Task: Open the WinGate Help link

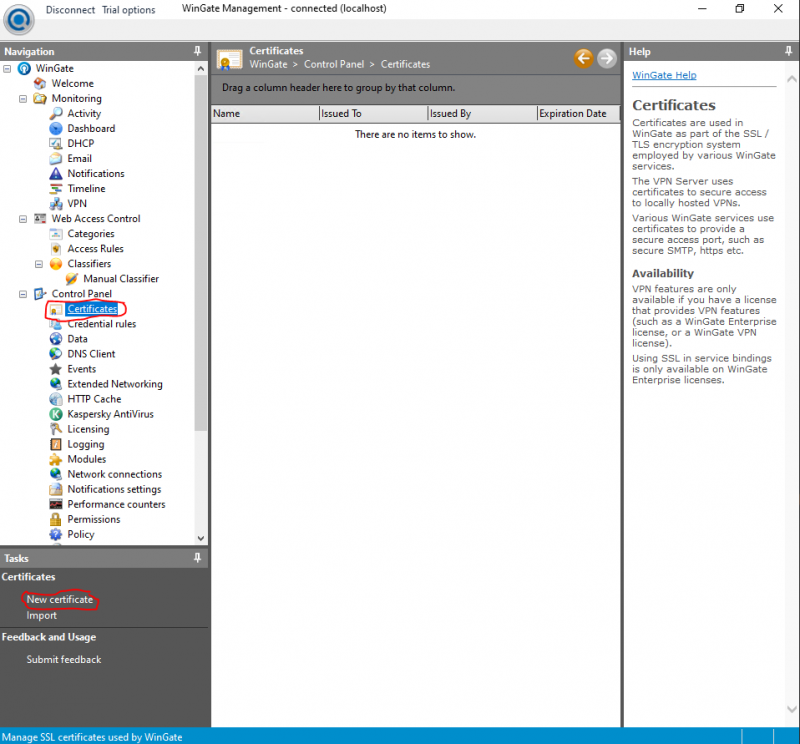Action: [664, 76]
